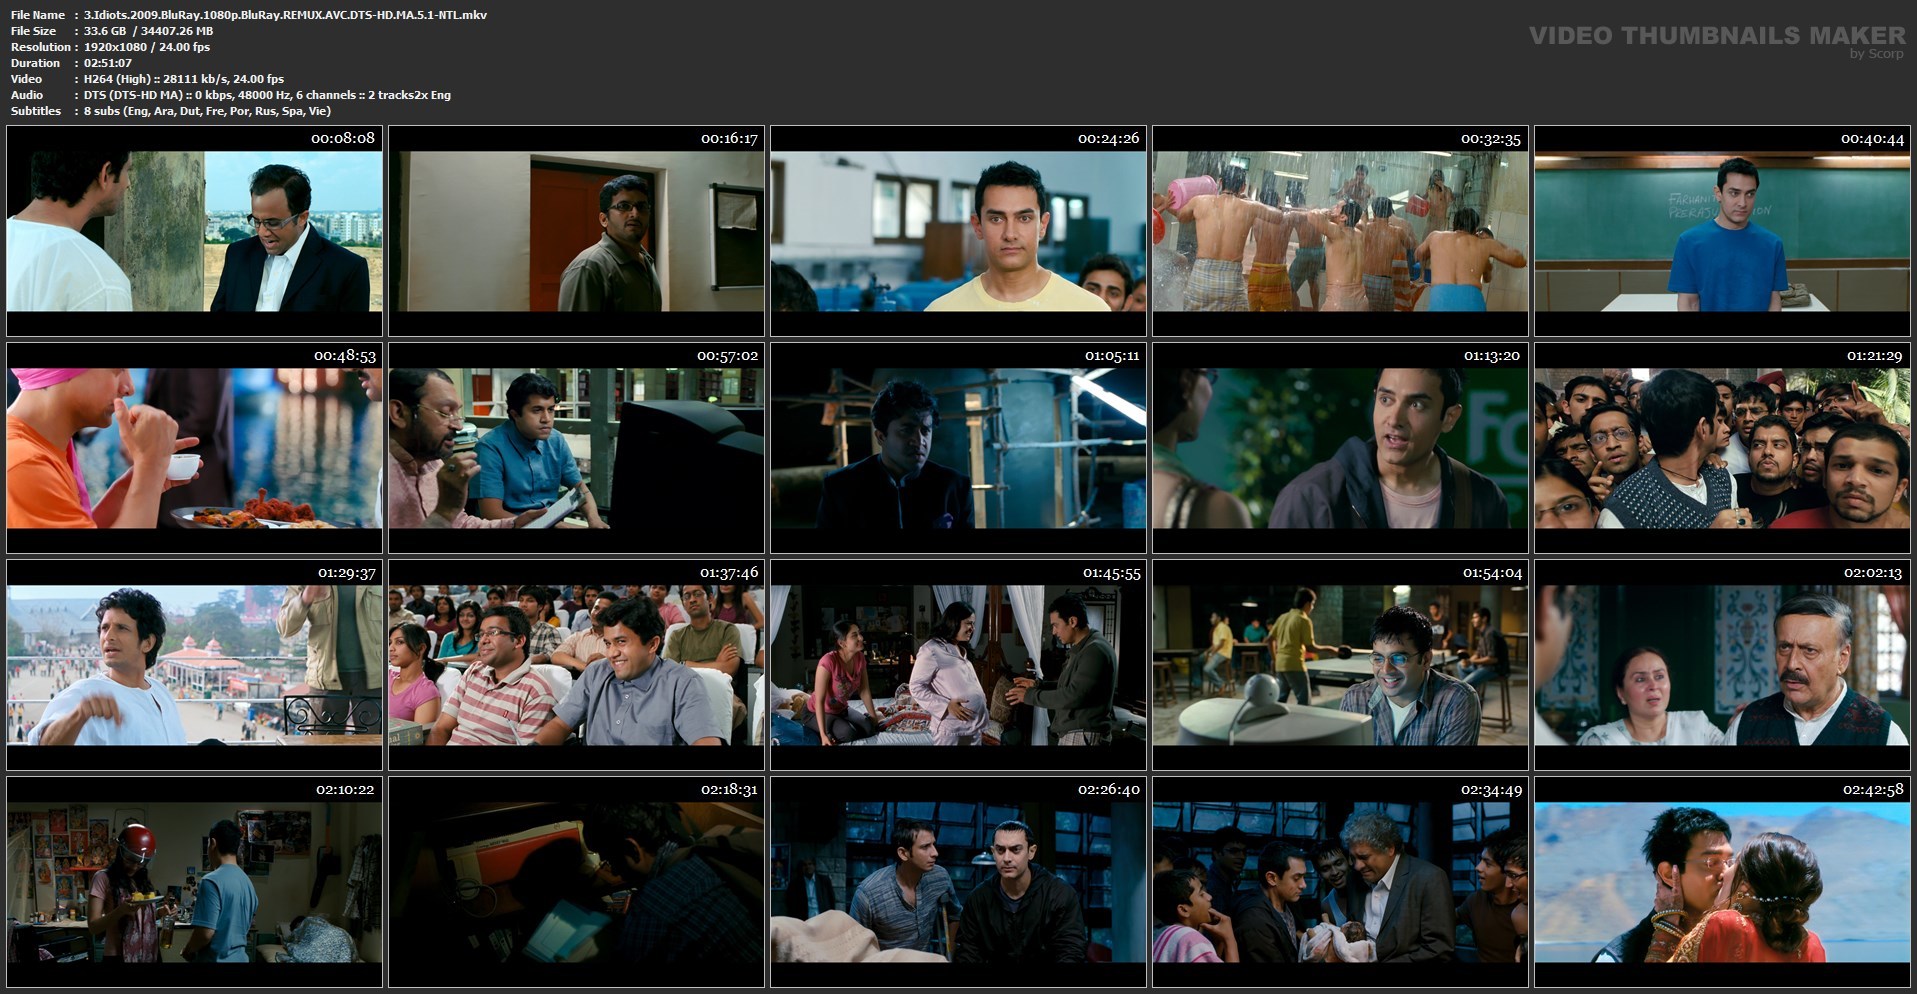The height and width of the screenshot is (994, 1917).
Task: Open the thumbnail at 01:21:29
Action: 1722,448
